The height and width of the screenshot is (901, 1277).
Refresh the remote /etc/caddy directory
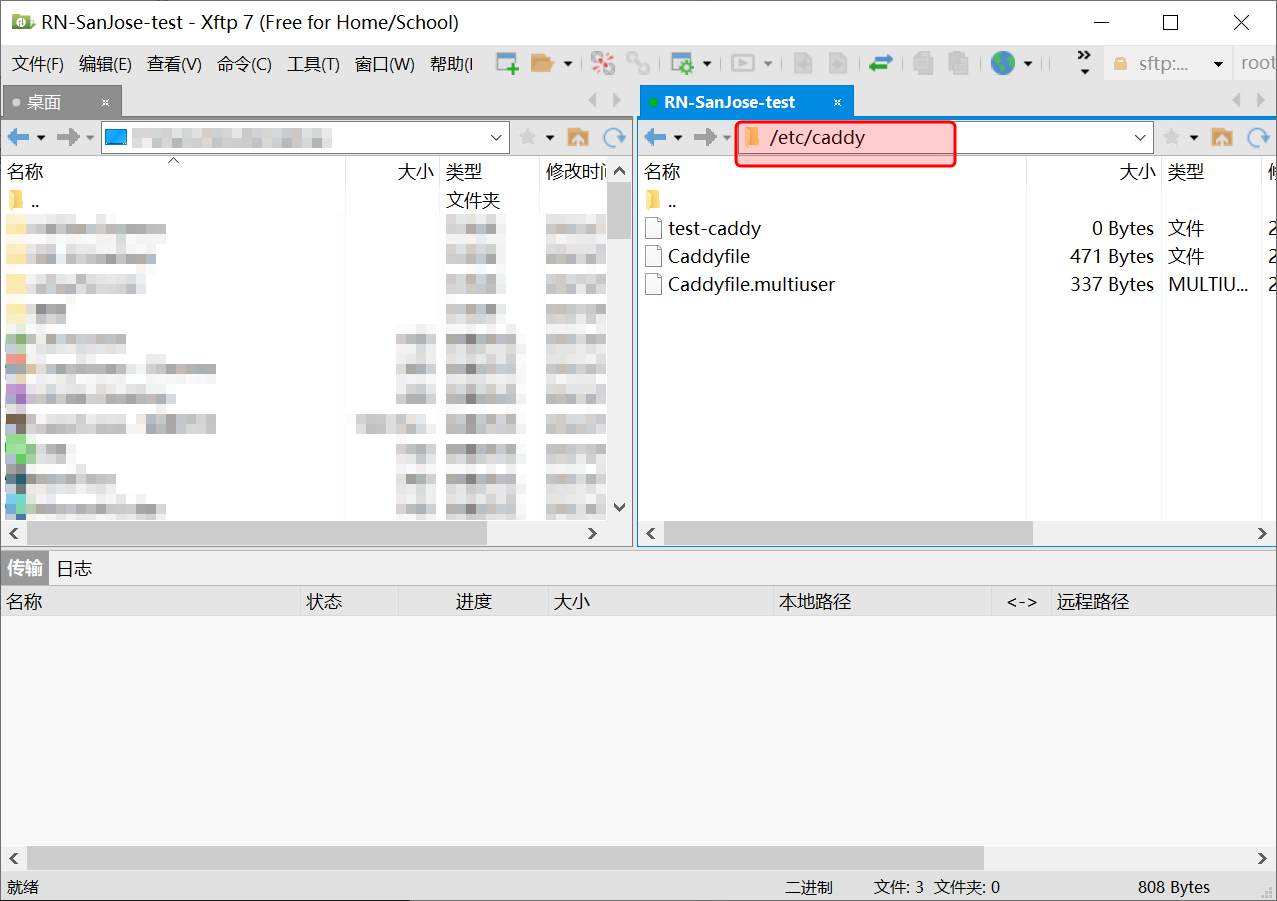(1258, 137)
